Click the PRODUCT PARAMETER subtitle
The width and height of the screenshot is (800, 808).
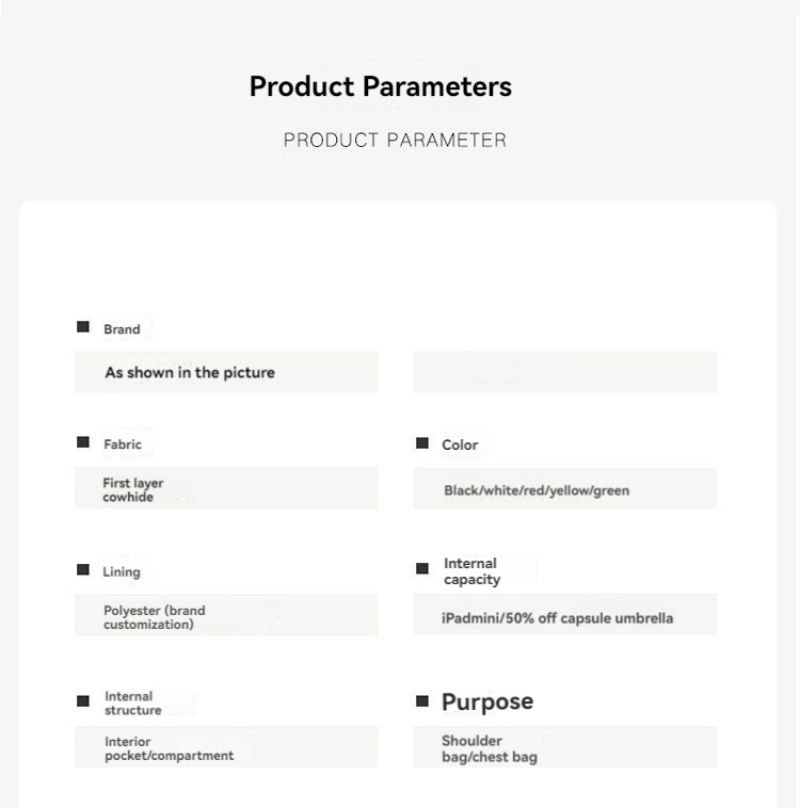coord(395,140)
